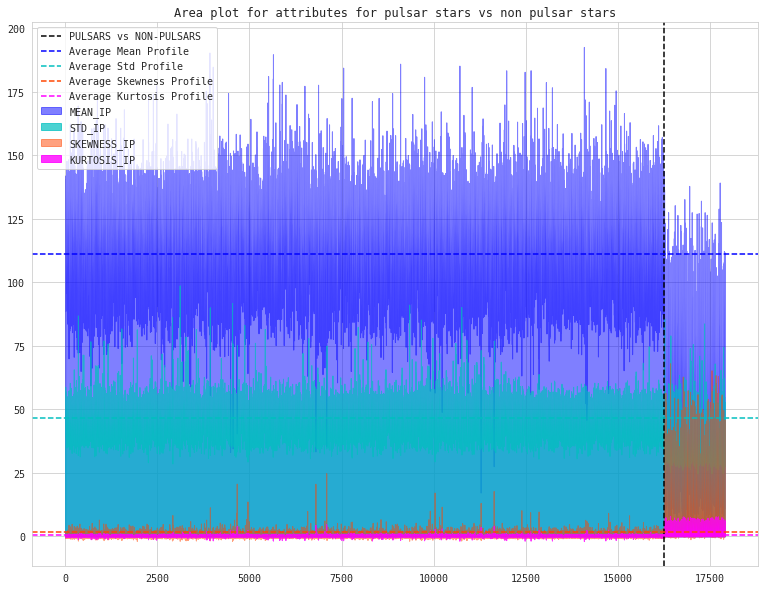Click the STD_IP legend label
Screen dimensions: 764x590
(x=87, y=129)
